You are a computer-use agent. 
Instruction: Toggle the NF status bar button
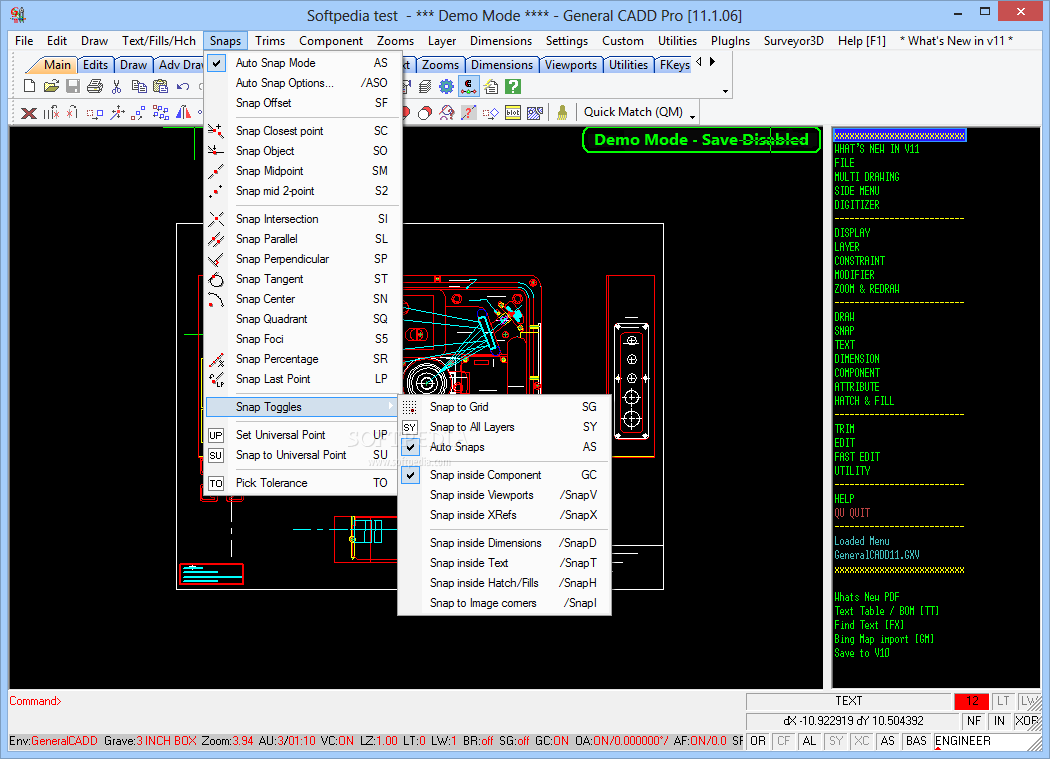[974, 721]
